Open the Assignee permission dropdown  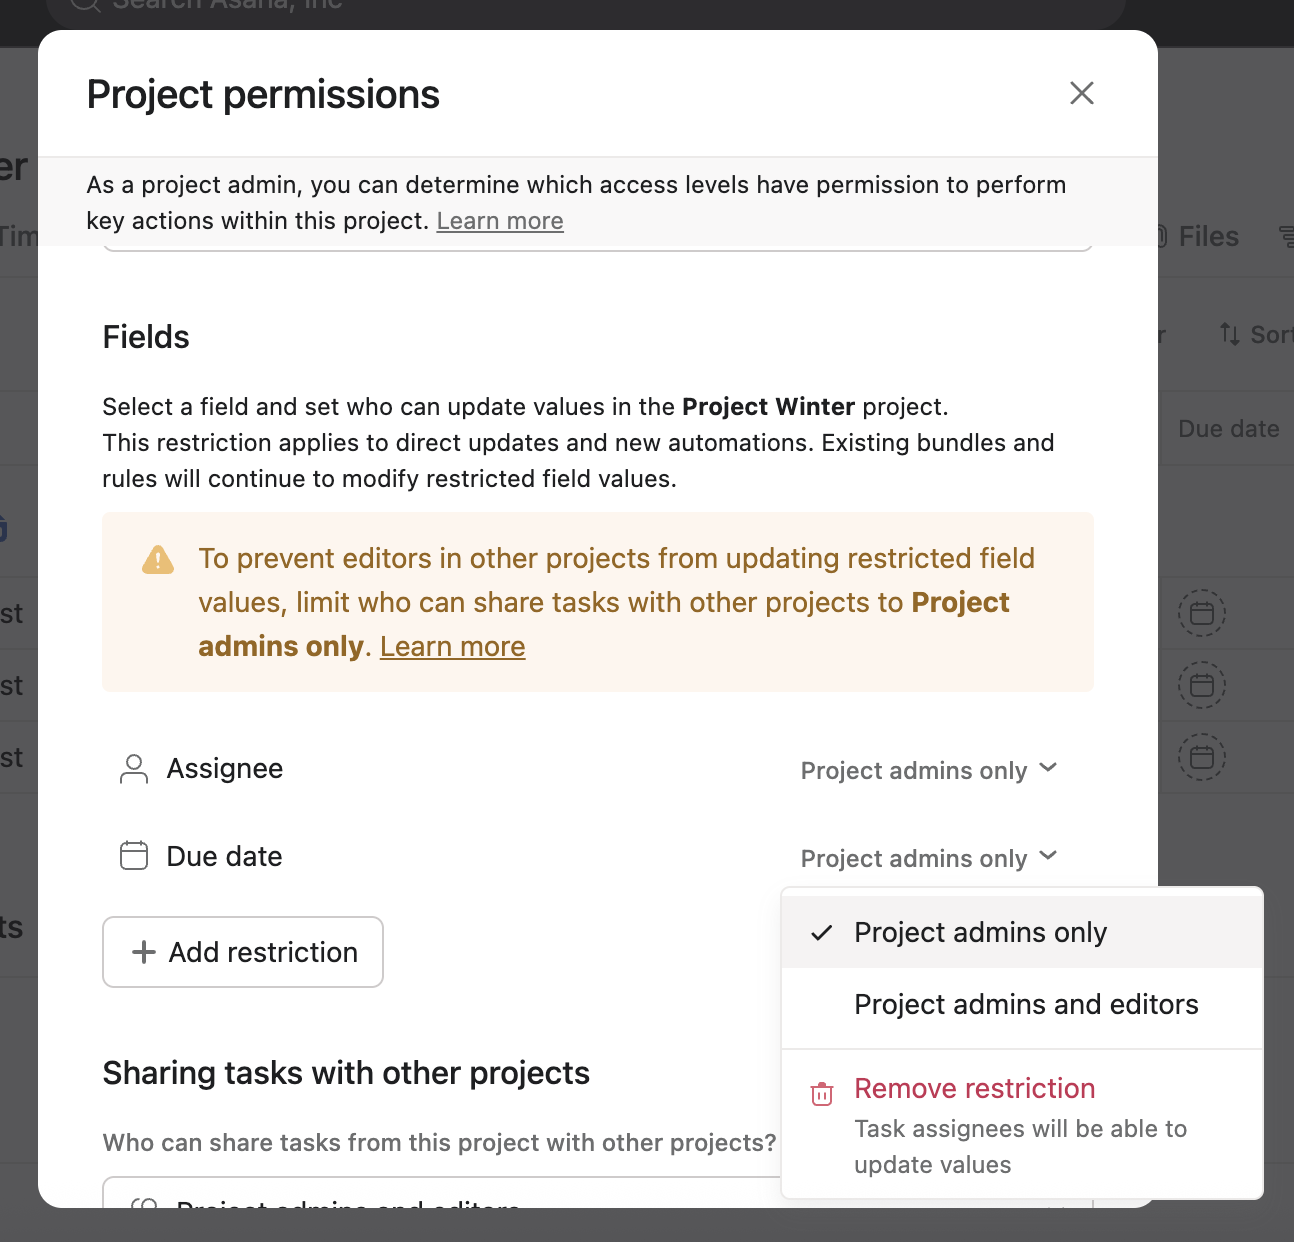[x=928, y=770]
